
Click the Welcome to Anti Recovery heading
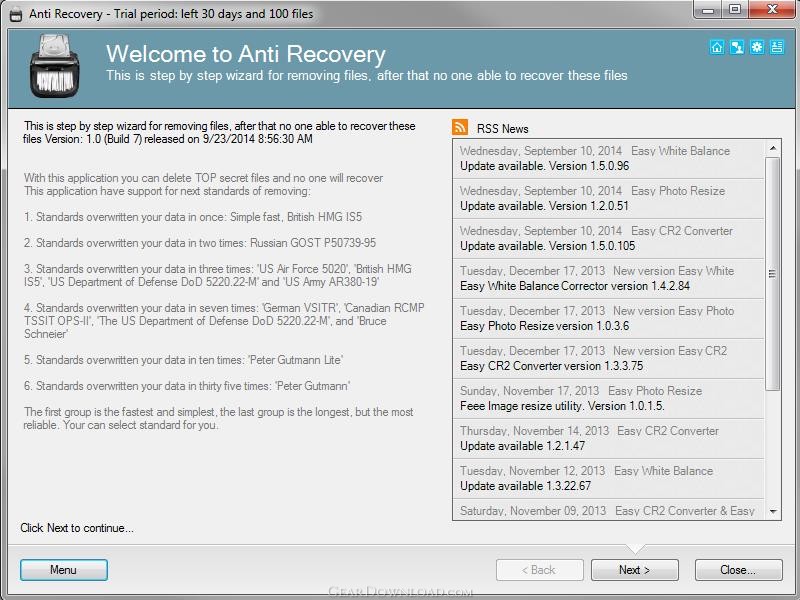(x=245, y=54)
